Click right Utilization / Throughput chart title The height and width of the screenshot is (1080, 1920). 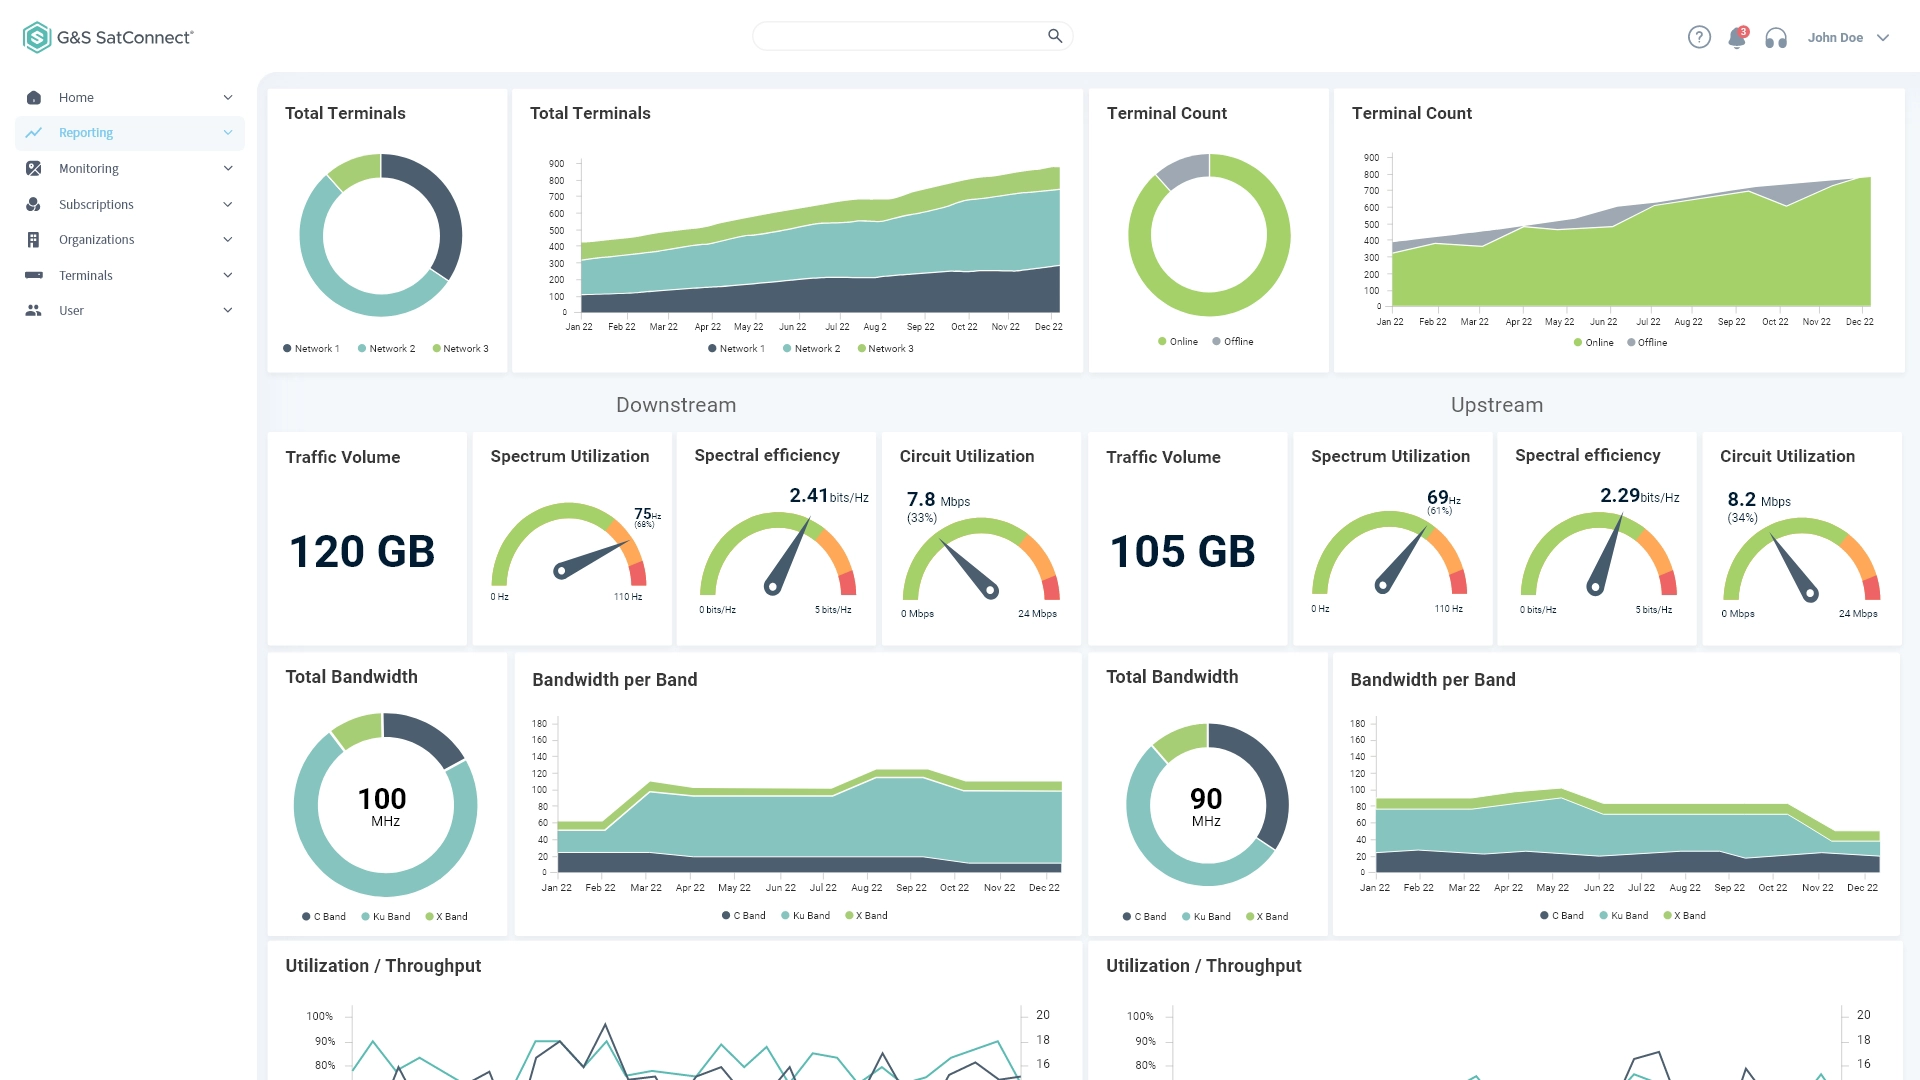click(x=1203, y=966)
